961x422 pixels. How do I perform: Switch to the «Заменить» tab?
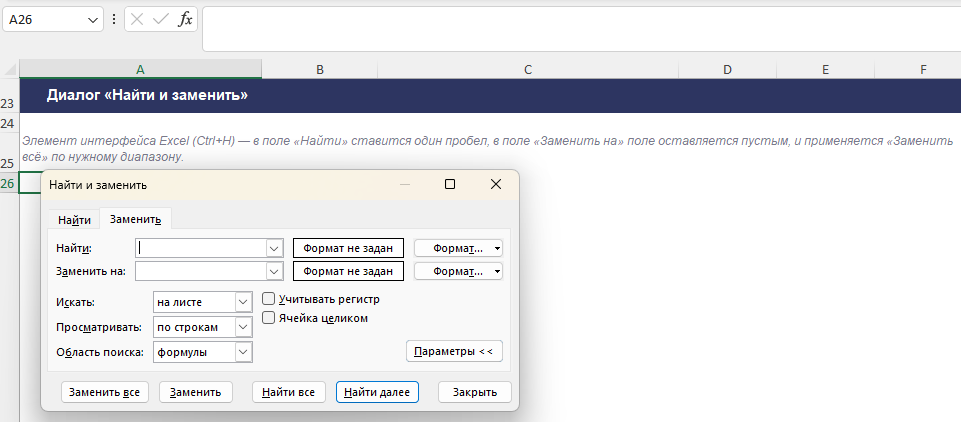pos(135,219)
